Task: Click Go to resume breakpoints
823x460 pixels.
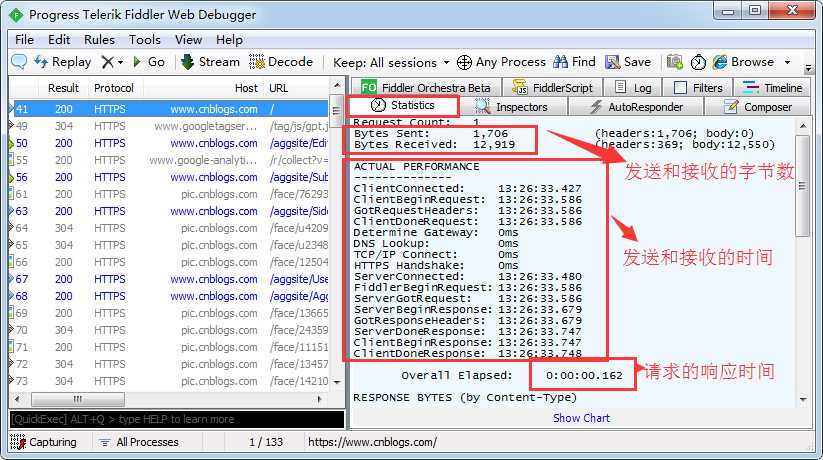Action: 149,62
